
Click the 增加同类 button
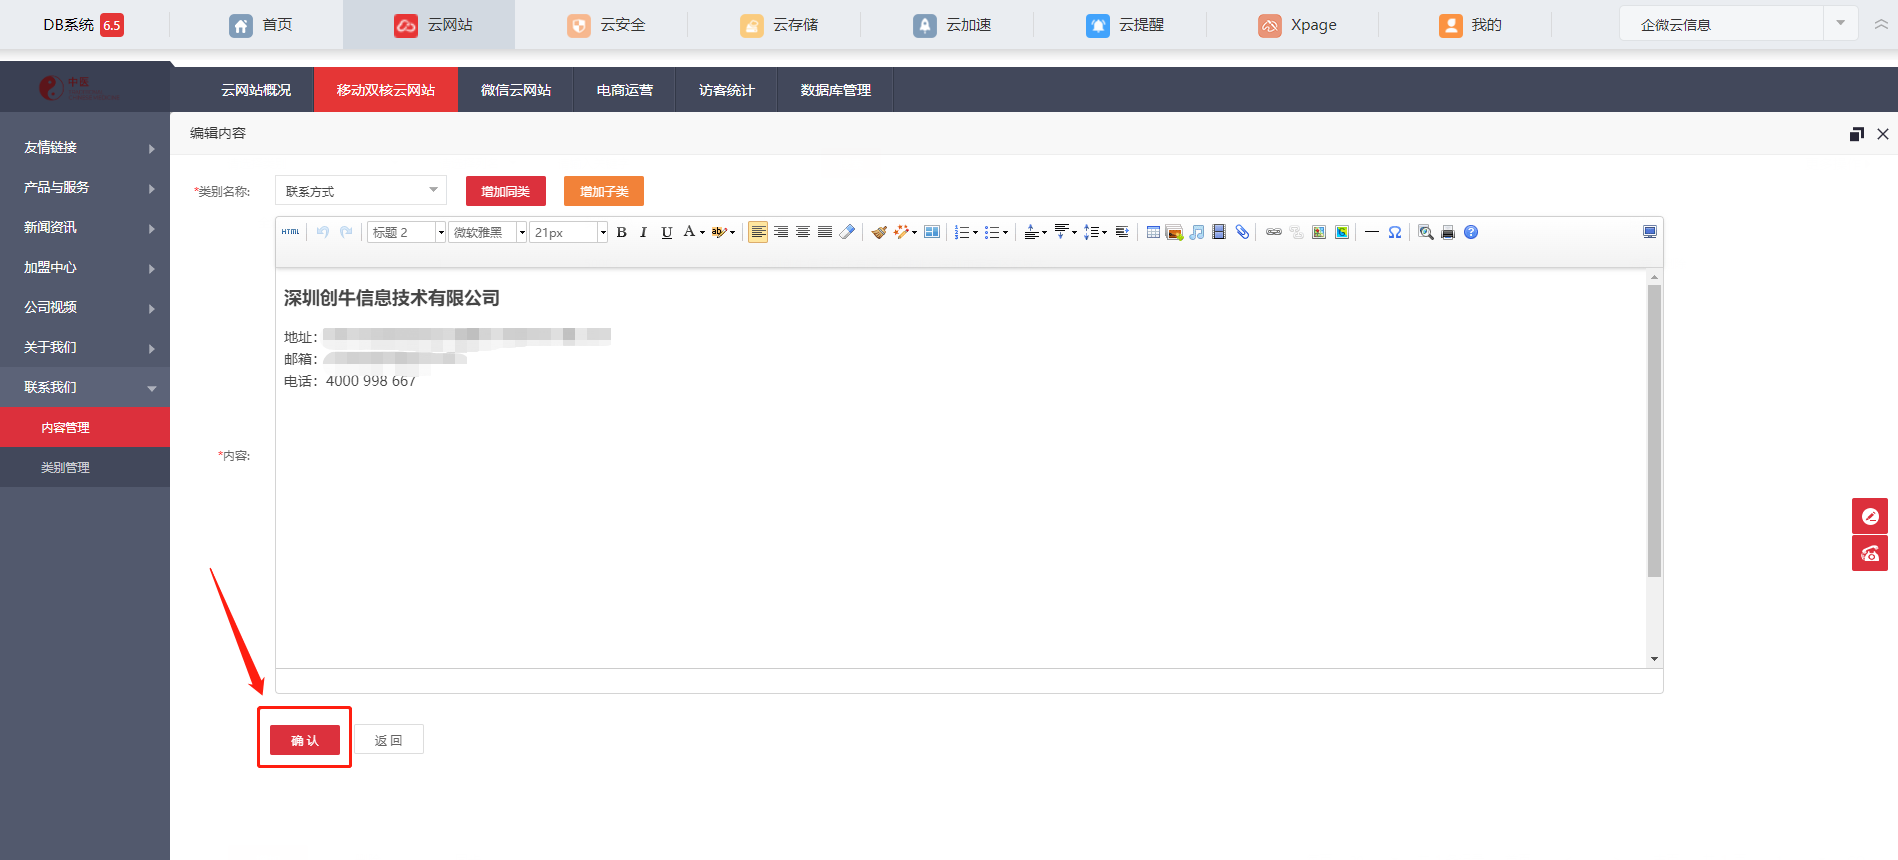point(506,191)
